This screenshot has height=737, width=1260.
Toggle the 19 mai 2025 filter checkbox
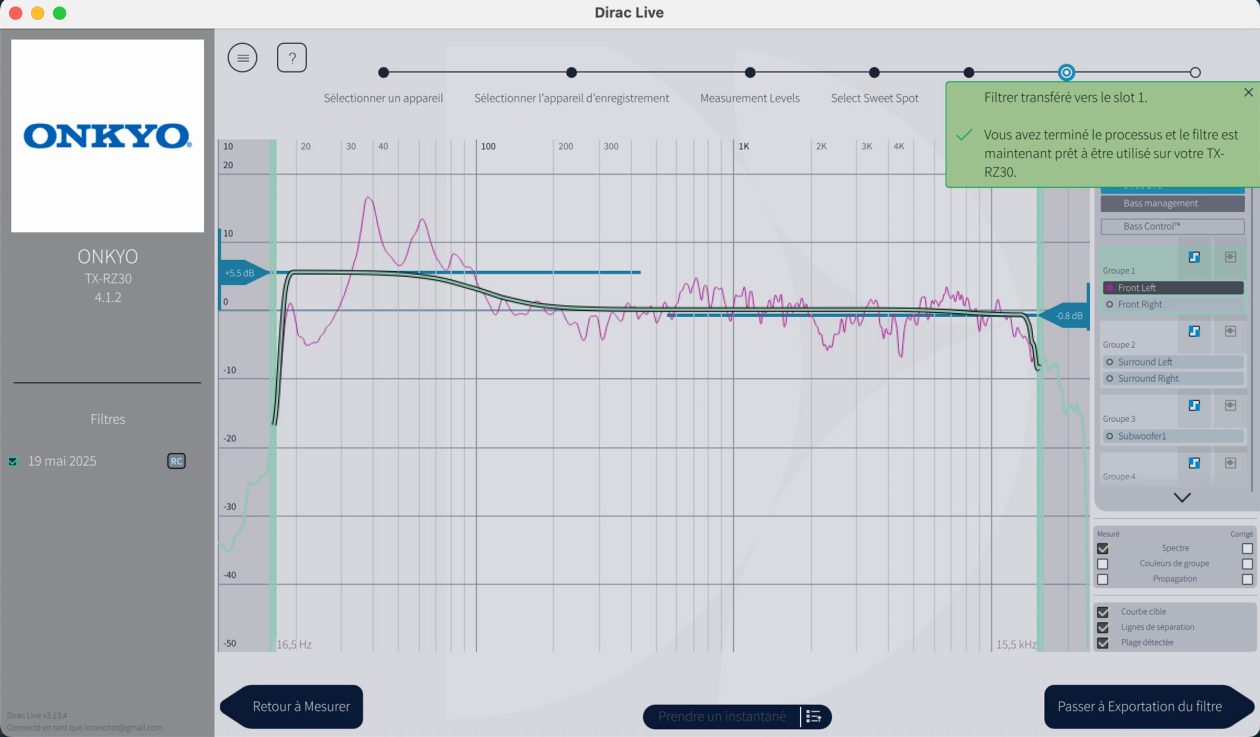[13, 462]
